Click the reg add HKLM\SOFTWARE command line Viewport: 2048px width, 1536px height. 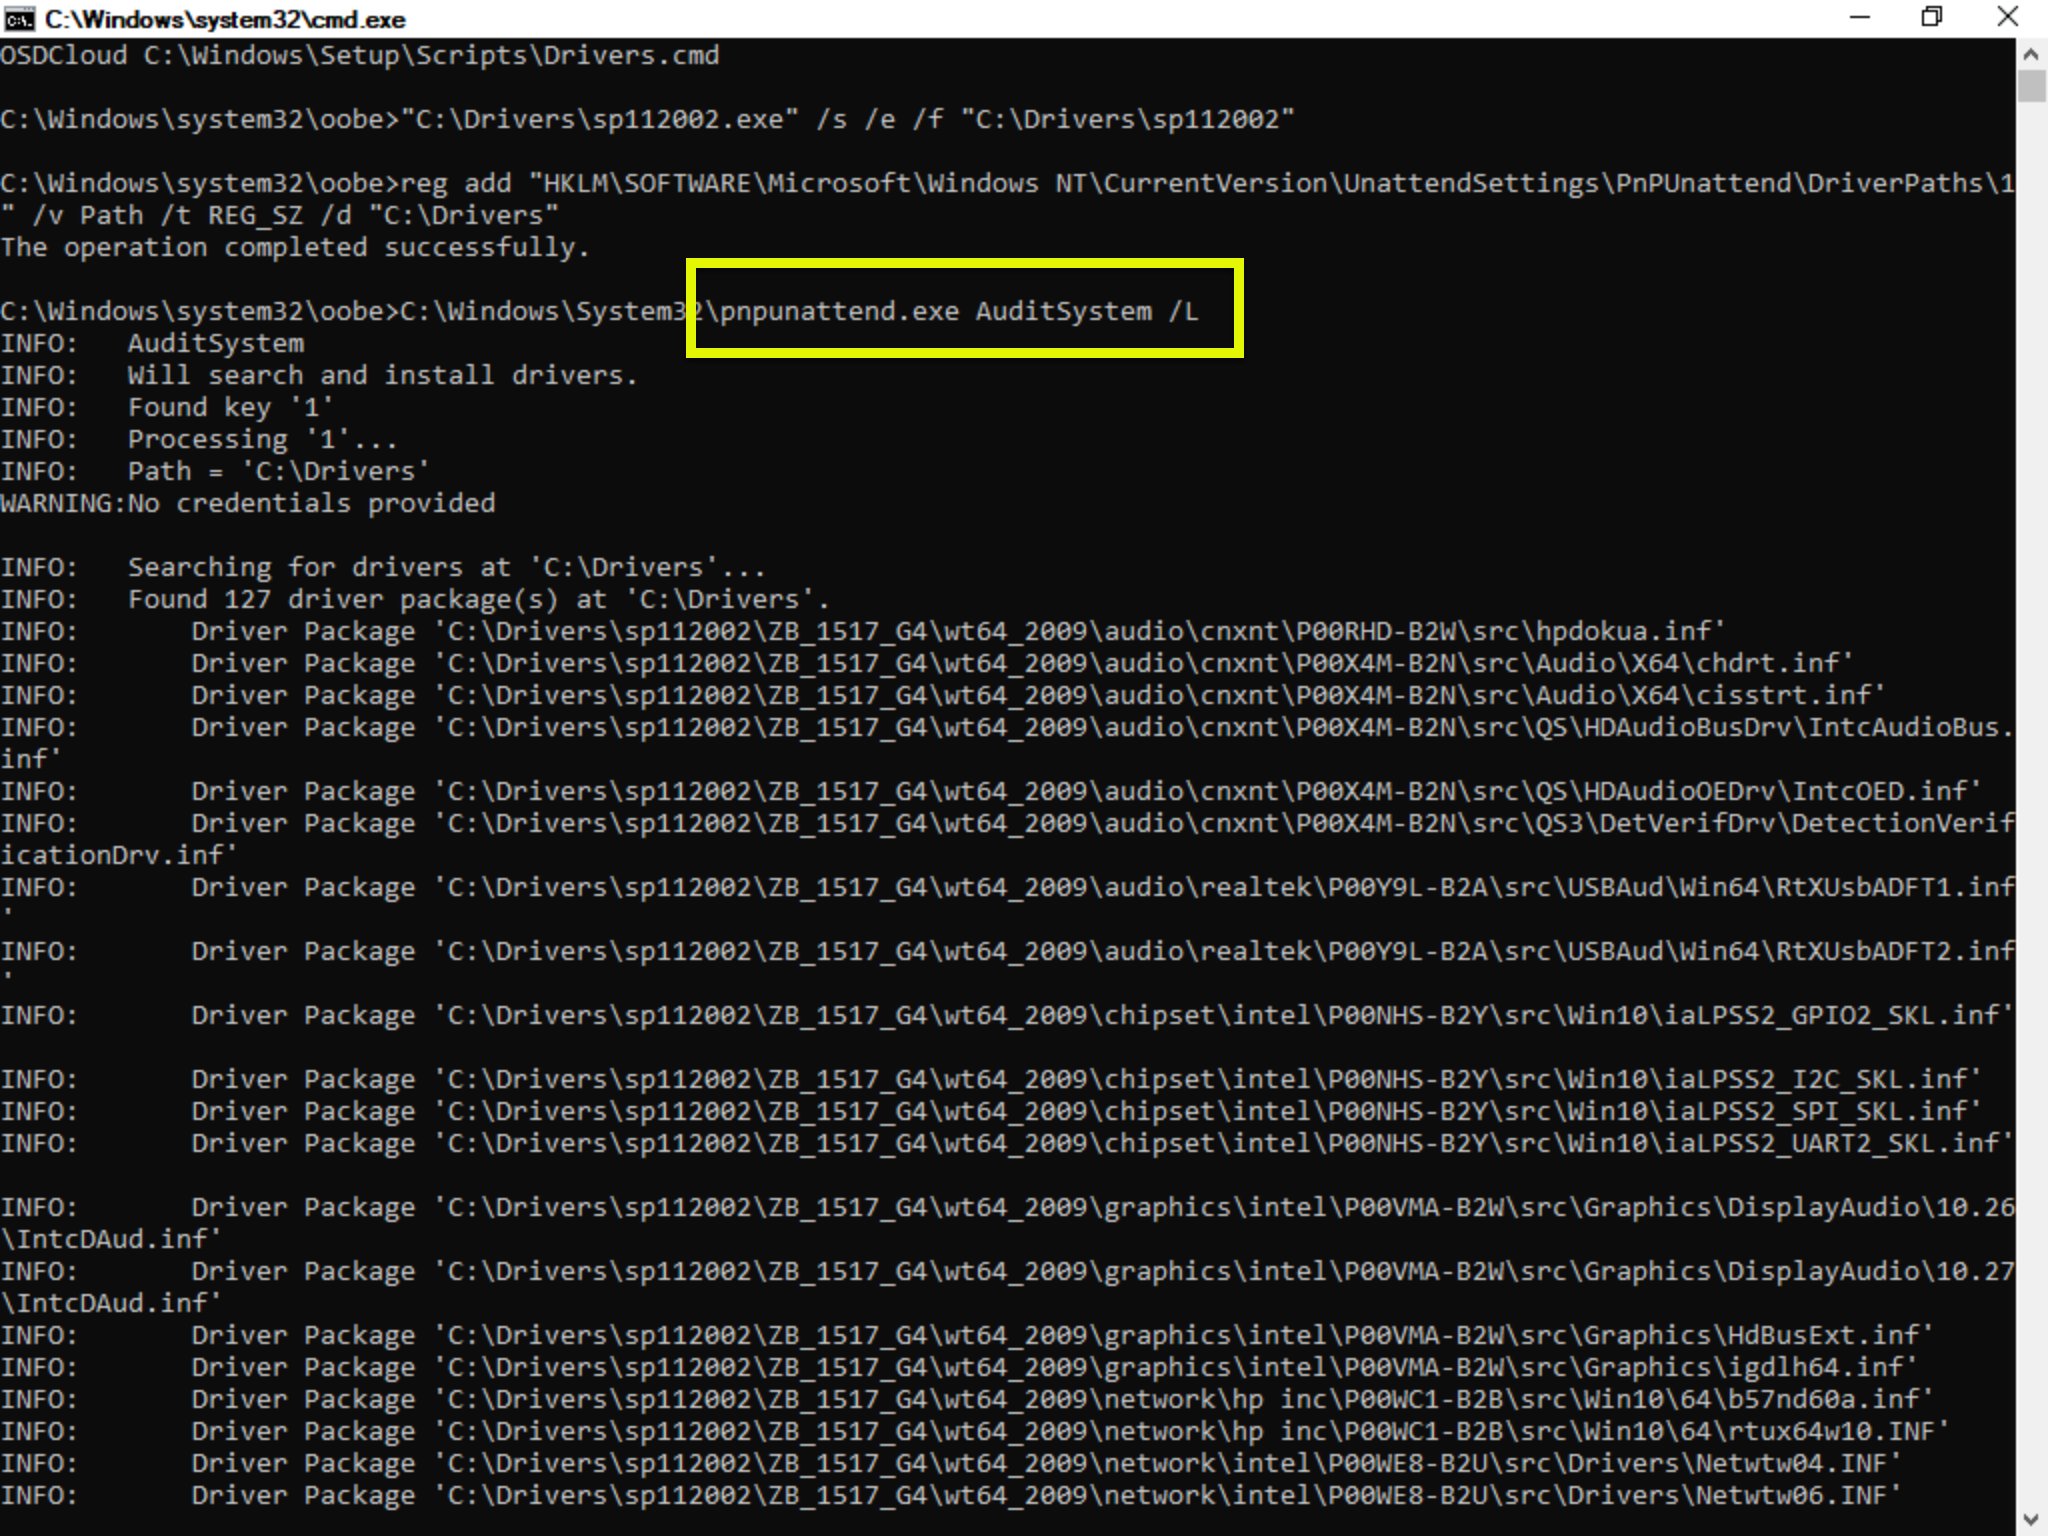pos(1007,199)
